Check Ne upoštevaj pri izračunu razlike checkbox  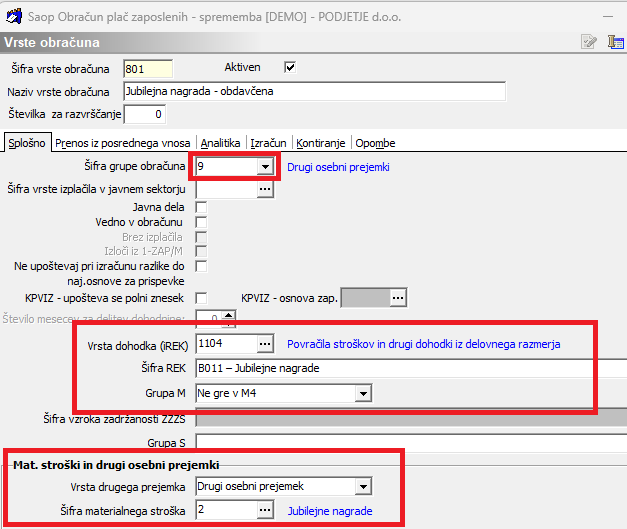201,266
